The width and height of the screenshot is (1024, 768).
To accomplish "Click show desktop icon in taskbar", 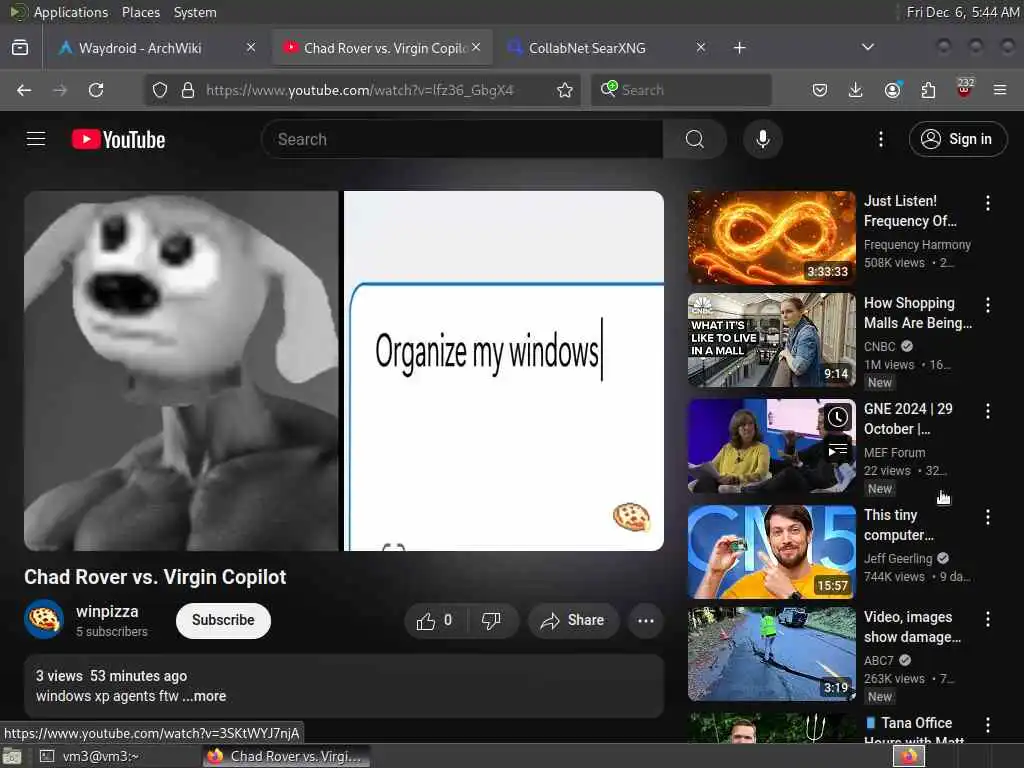I will (12, 757).
